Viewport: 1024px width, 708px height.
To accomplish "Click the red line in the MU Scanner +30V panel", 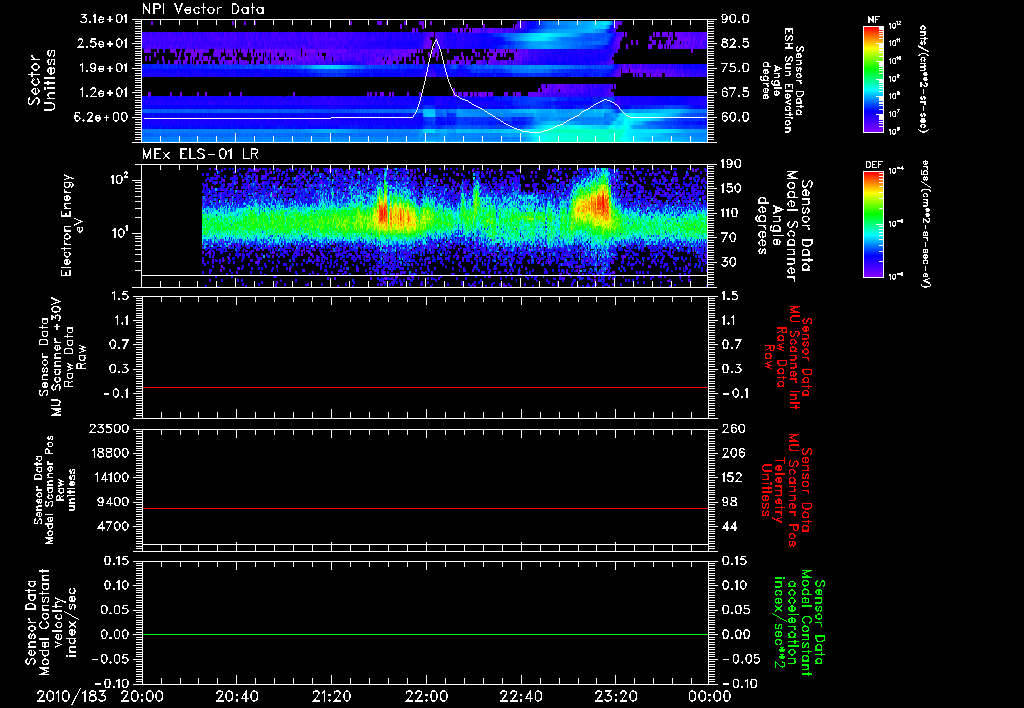I will click(425, 387).
